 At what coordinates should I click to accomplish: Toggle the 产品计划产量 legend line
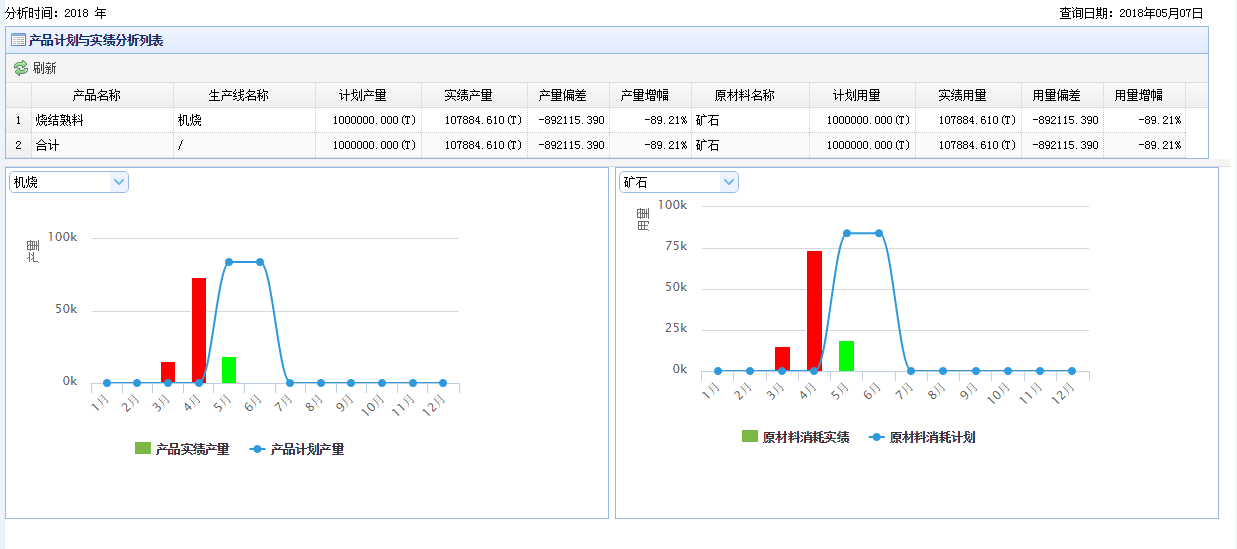pyautogui.click(x=297, y=450)
